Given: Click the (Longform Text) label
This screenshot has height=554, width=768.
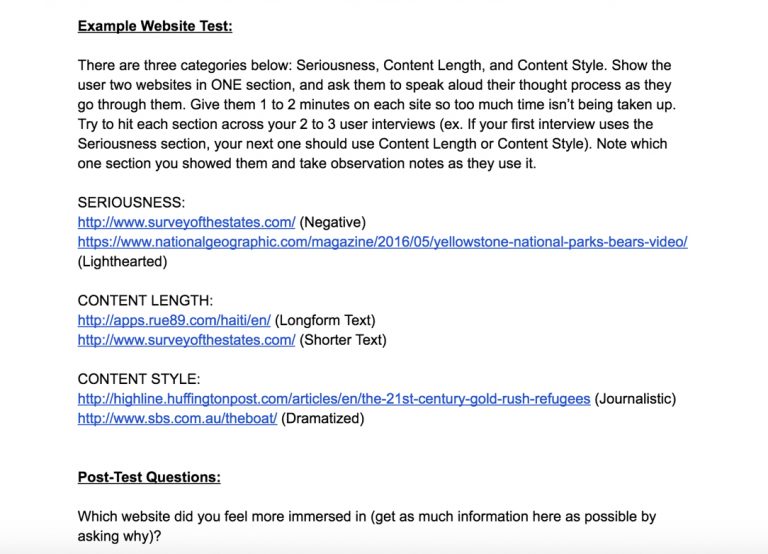Looking at the screenshot, I should point(325,320).
